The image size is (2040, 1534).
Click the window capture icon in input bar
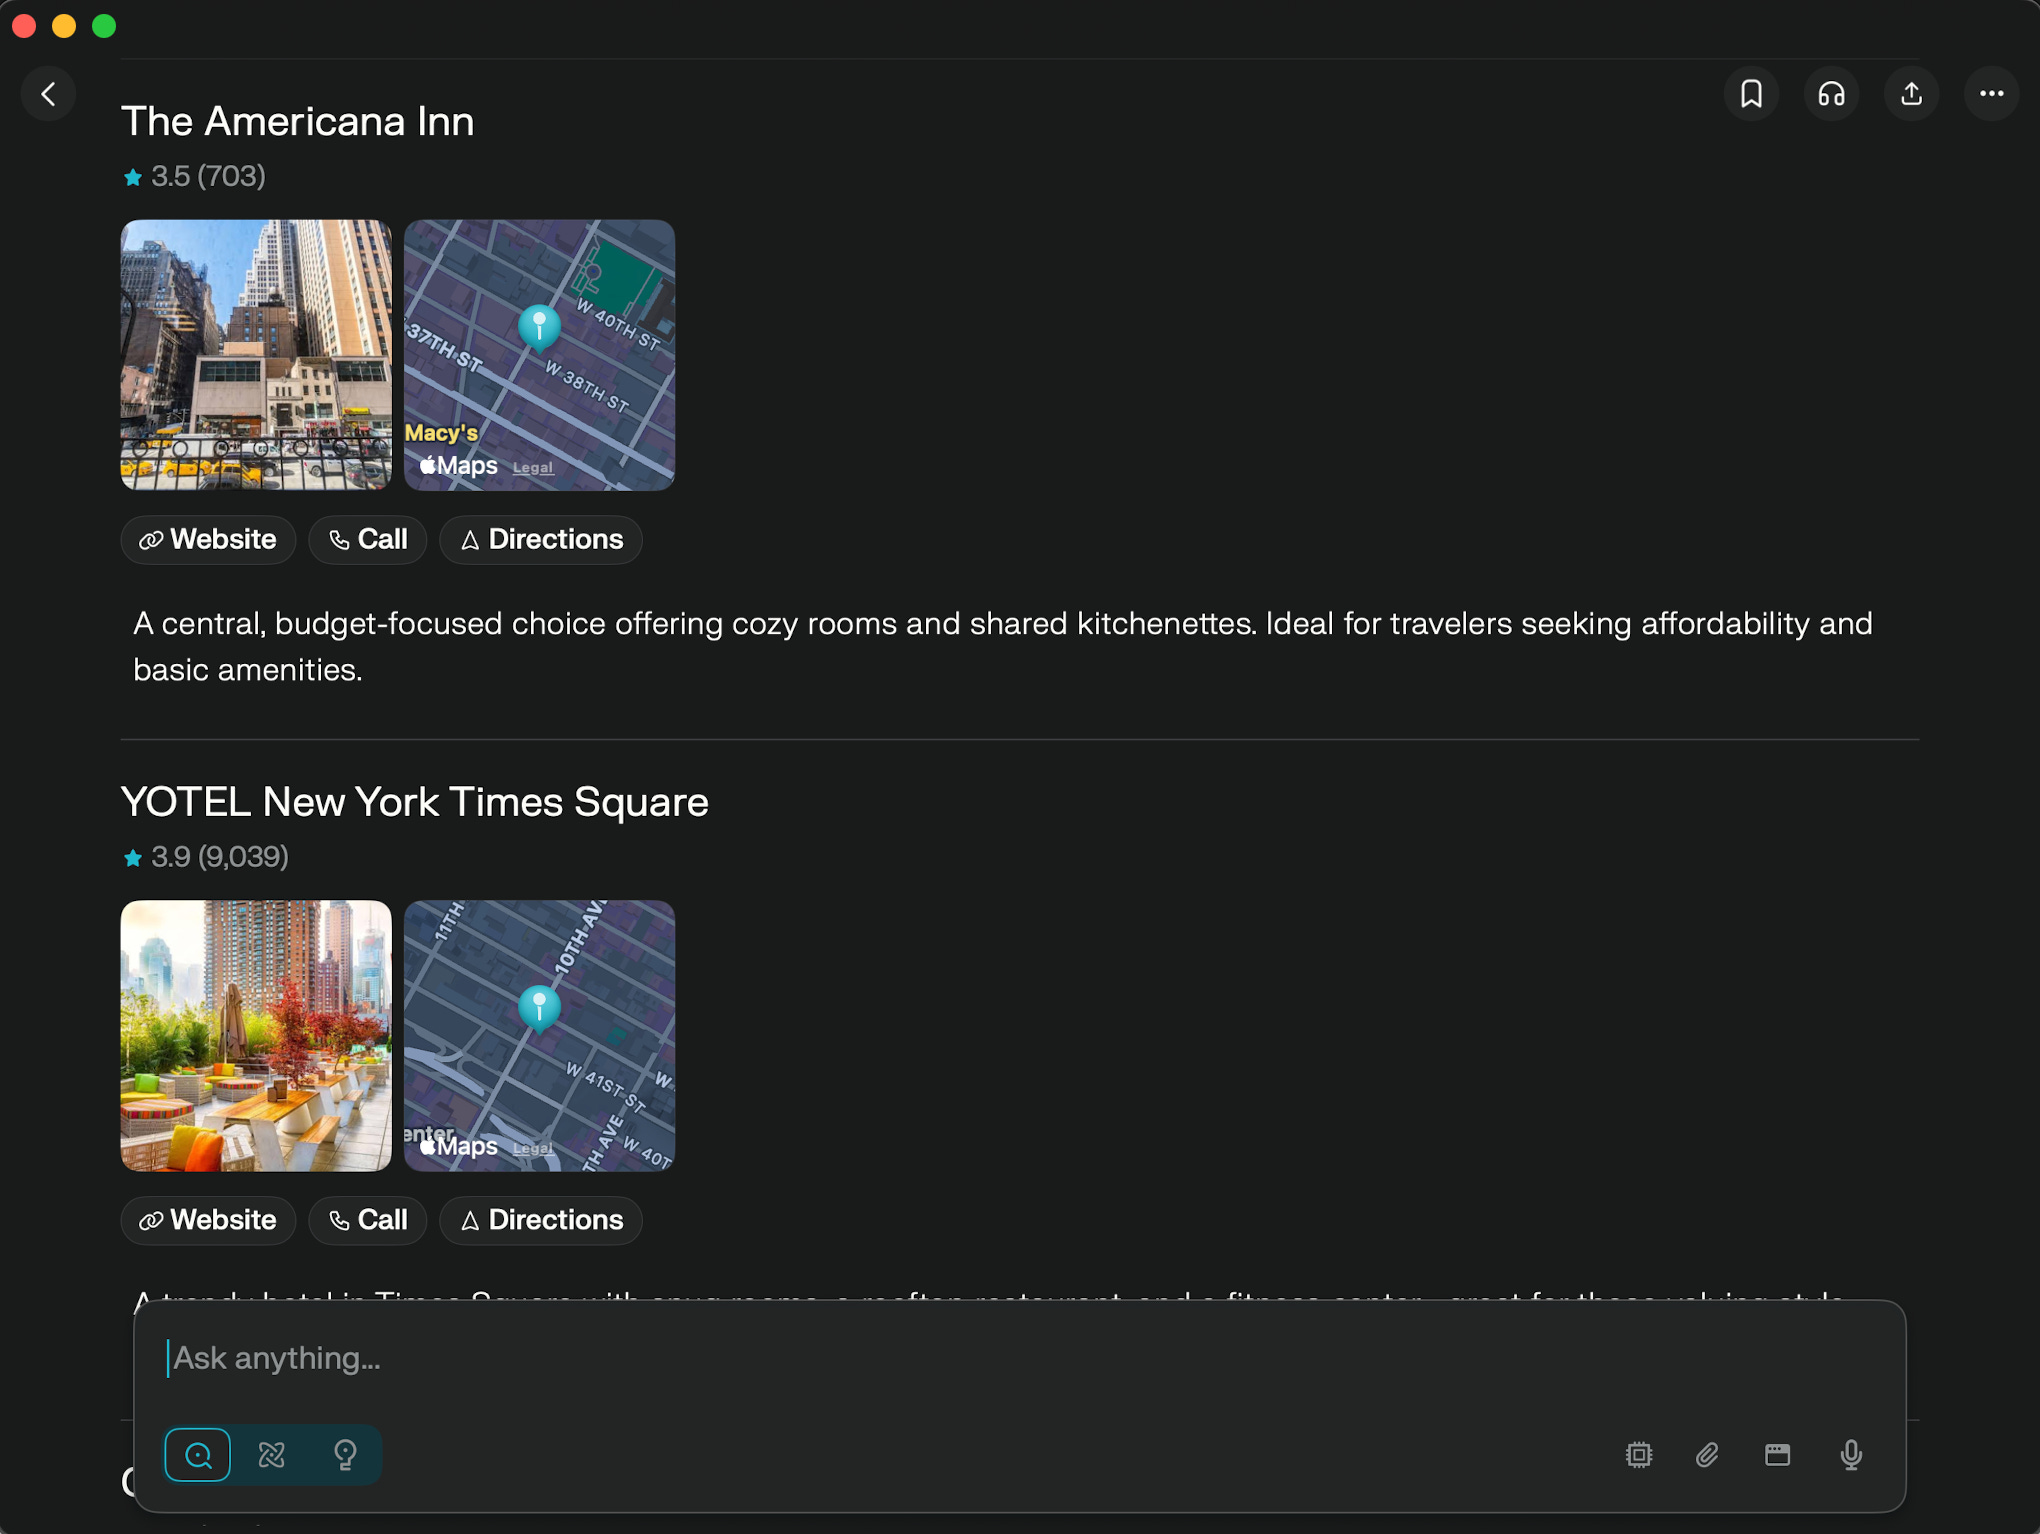pos(1777,1454)
